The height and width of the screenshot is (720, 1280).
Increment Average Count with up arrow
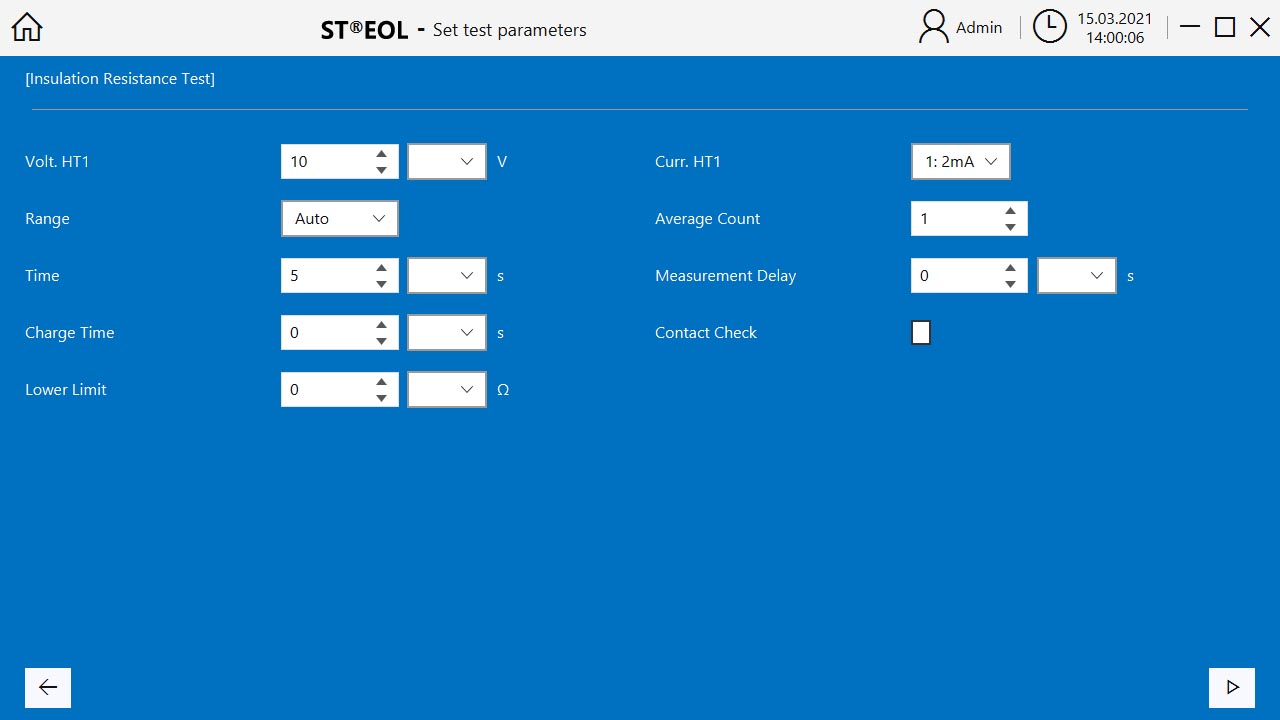pos(1010,211)
